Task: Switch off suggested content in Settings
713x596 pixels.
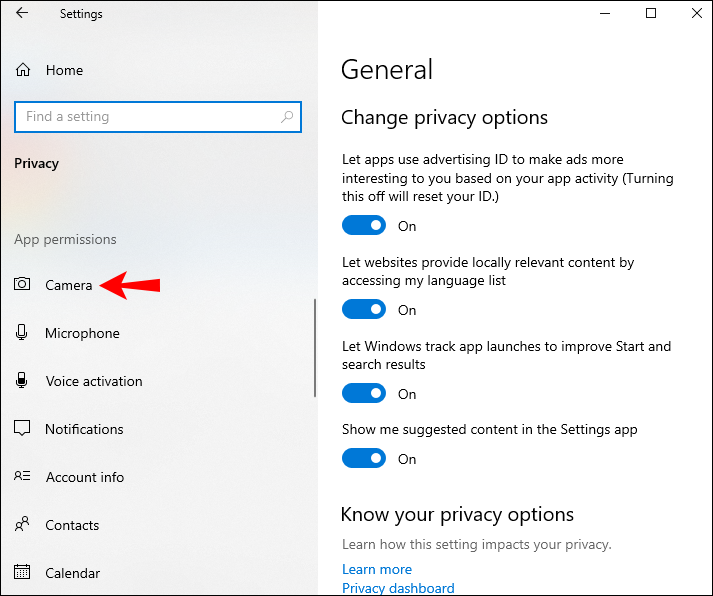Action: tap(364, 459)
